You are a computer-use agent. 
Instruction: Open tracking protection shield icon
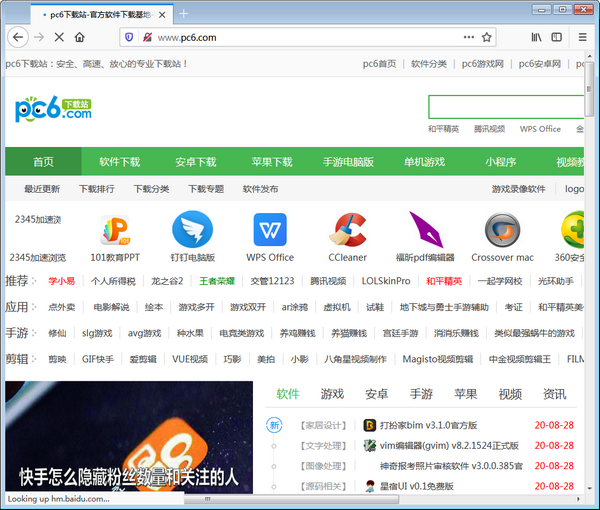pos(128,37)
